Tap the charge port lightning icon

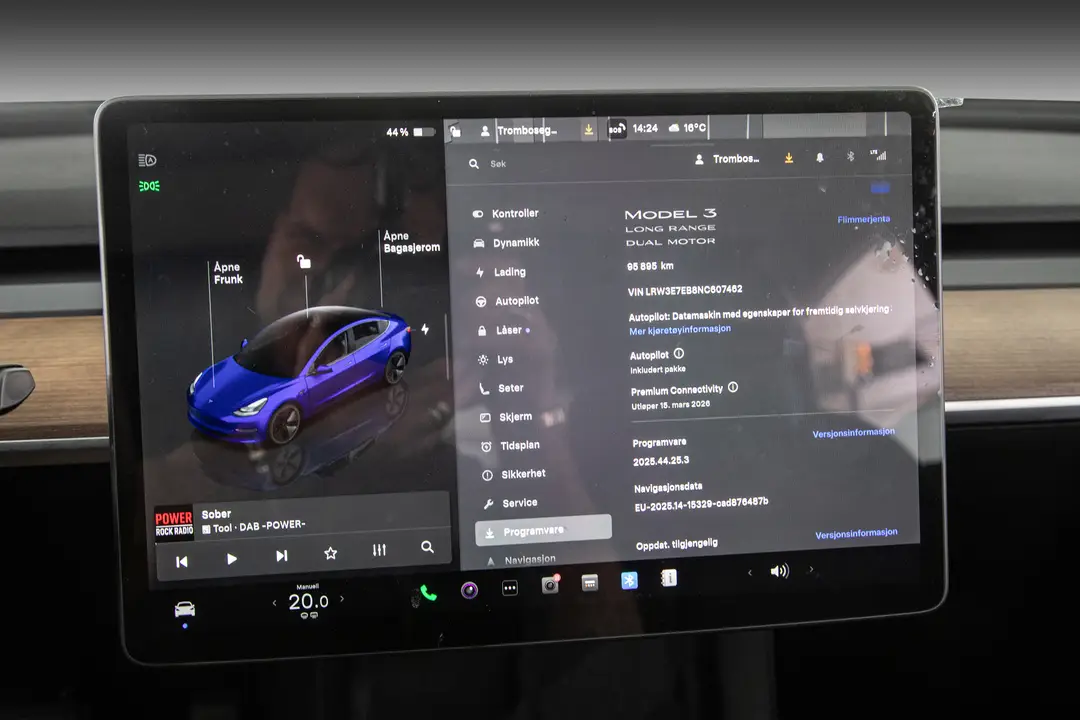[x=425, y=329]
